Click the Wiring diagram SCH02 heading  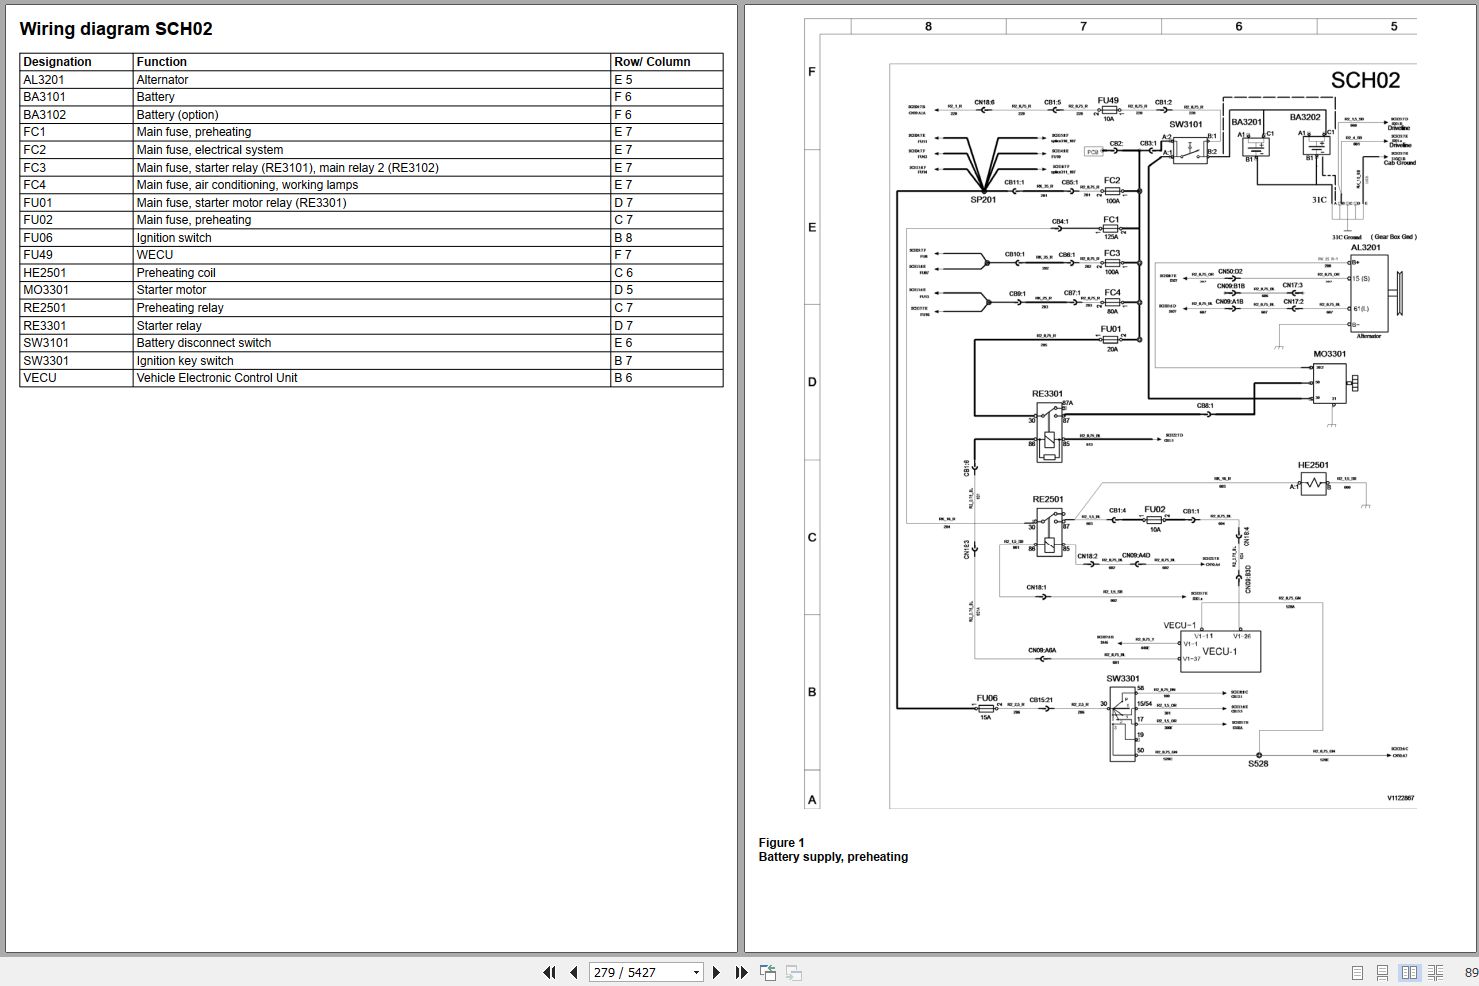coord(116,28)
